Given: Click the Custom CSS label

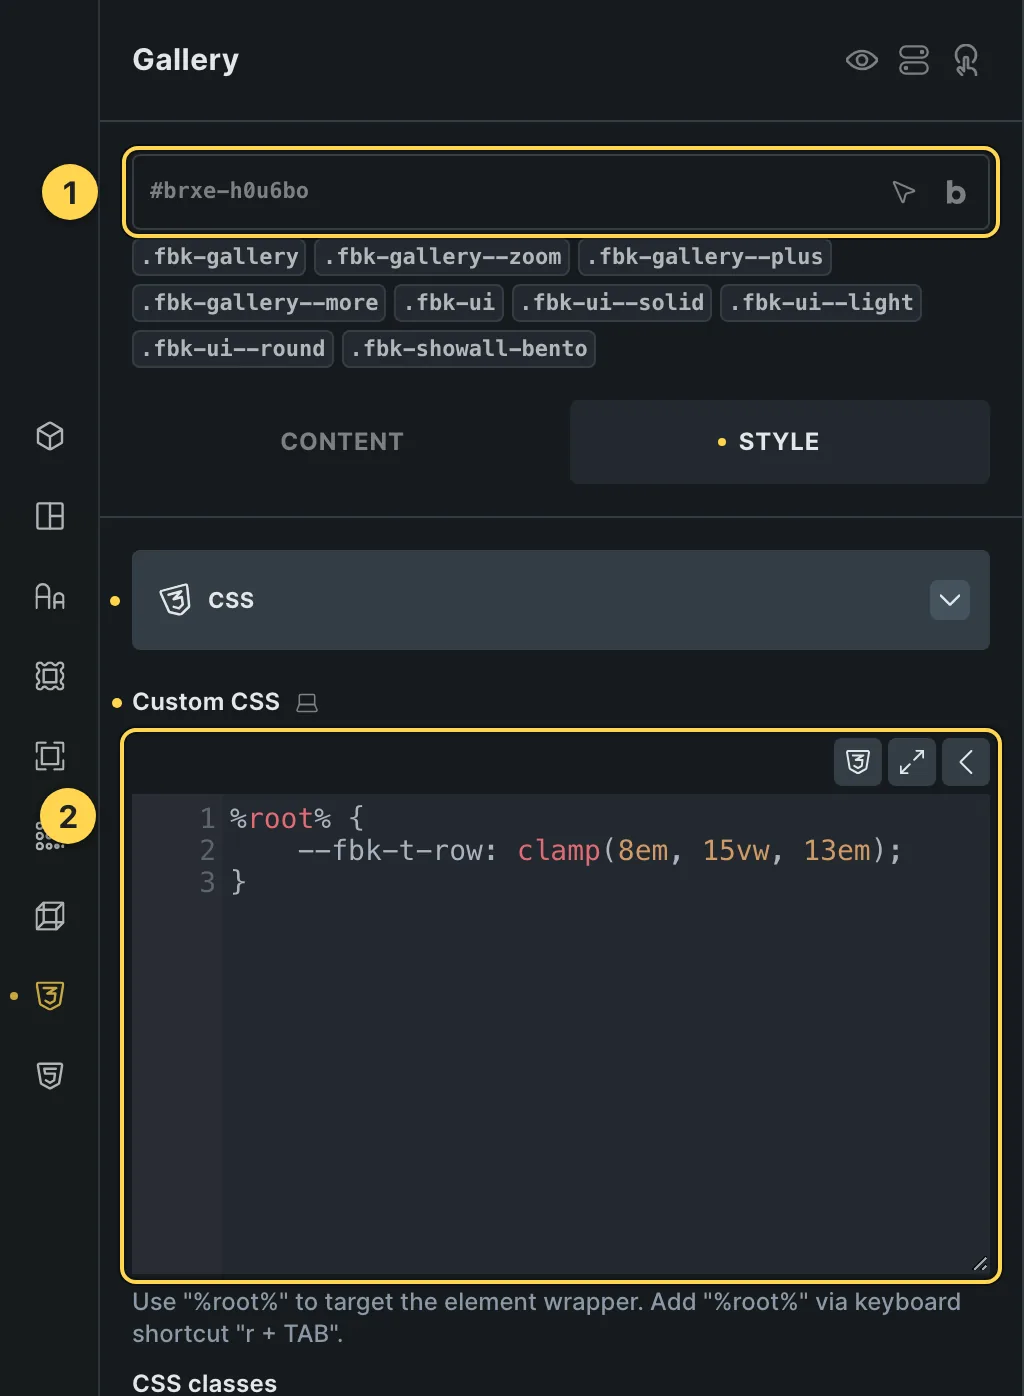Looking at the screenshot, I should click(206, 702).
